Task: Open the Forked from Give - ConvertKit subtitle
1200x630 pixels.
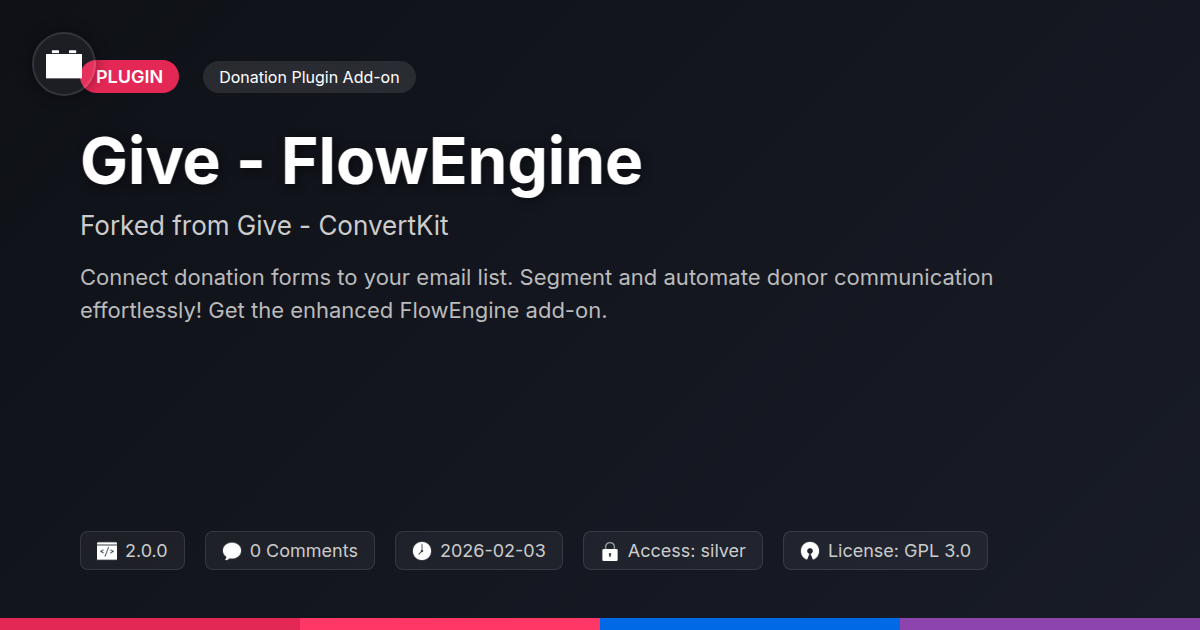Action: [x=264, y=226]
